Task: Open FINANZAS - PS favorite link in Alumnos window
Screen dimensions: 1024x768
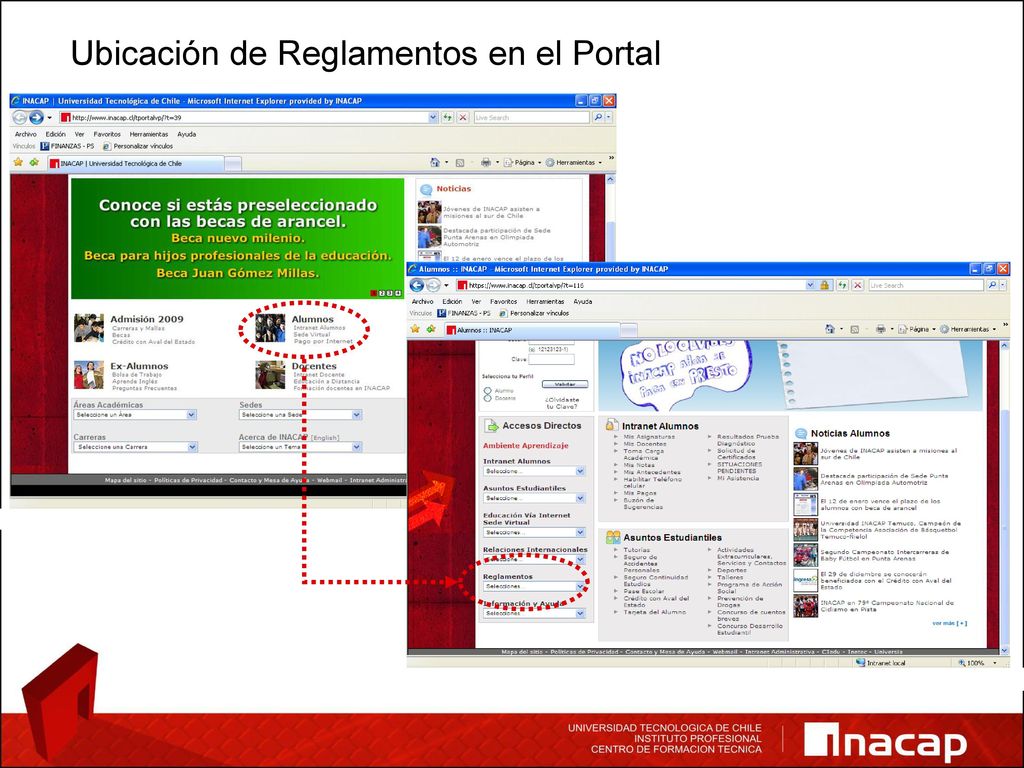Action: 464,313
